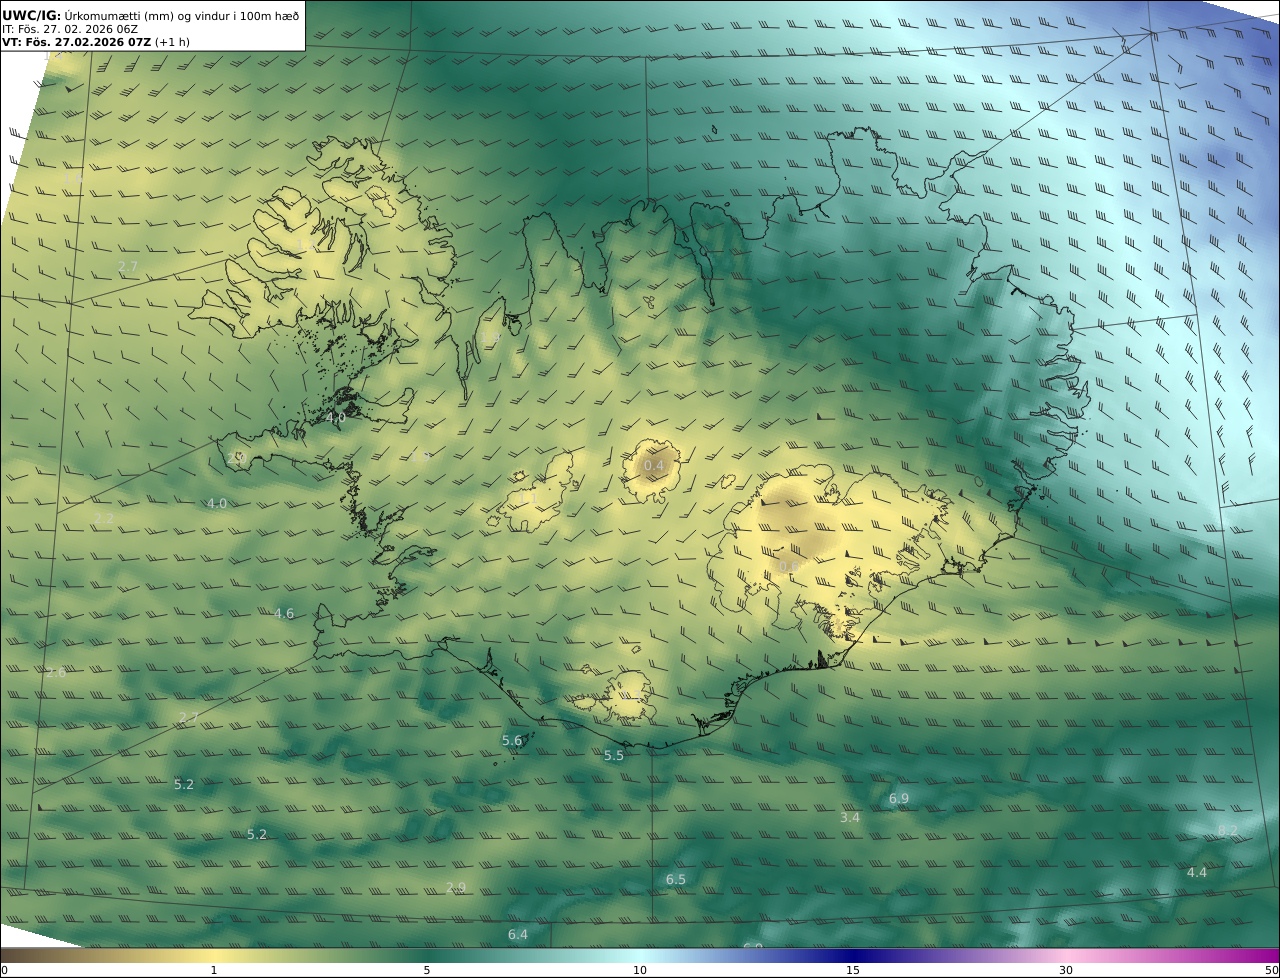Click the 4.4 value label

[x=1197, y=872]
